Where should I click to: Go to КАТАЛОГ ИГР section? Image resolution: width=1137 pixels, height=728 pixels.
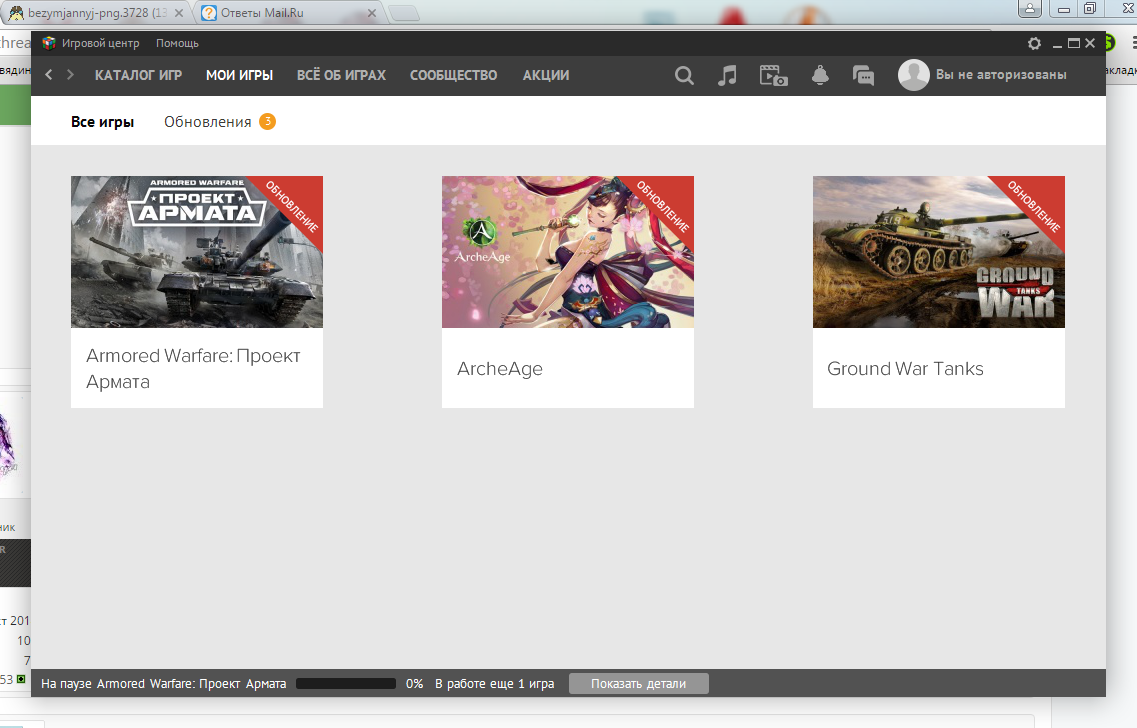click(138, 75)
